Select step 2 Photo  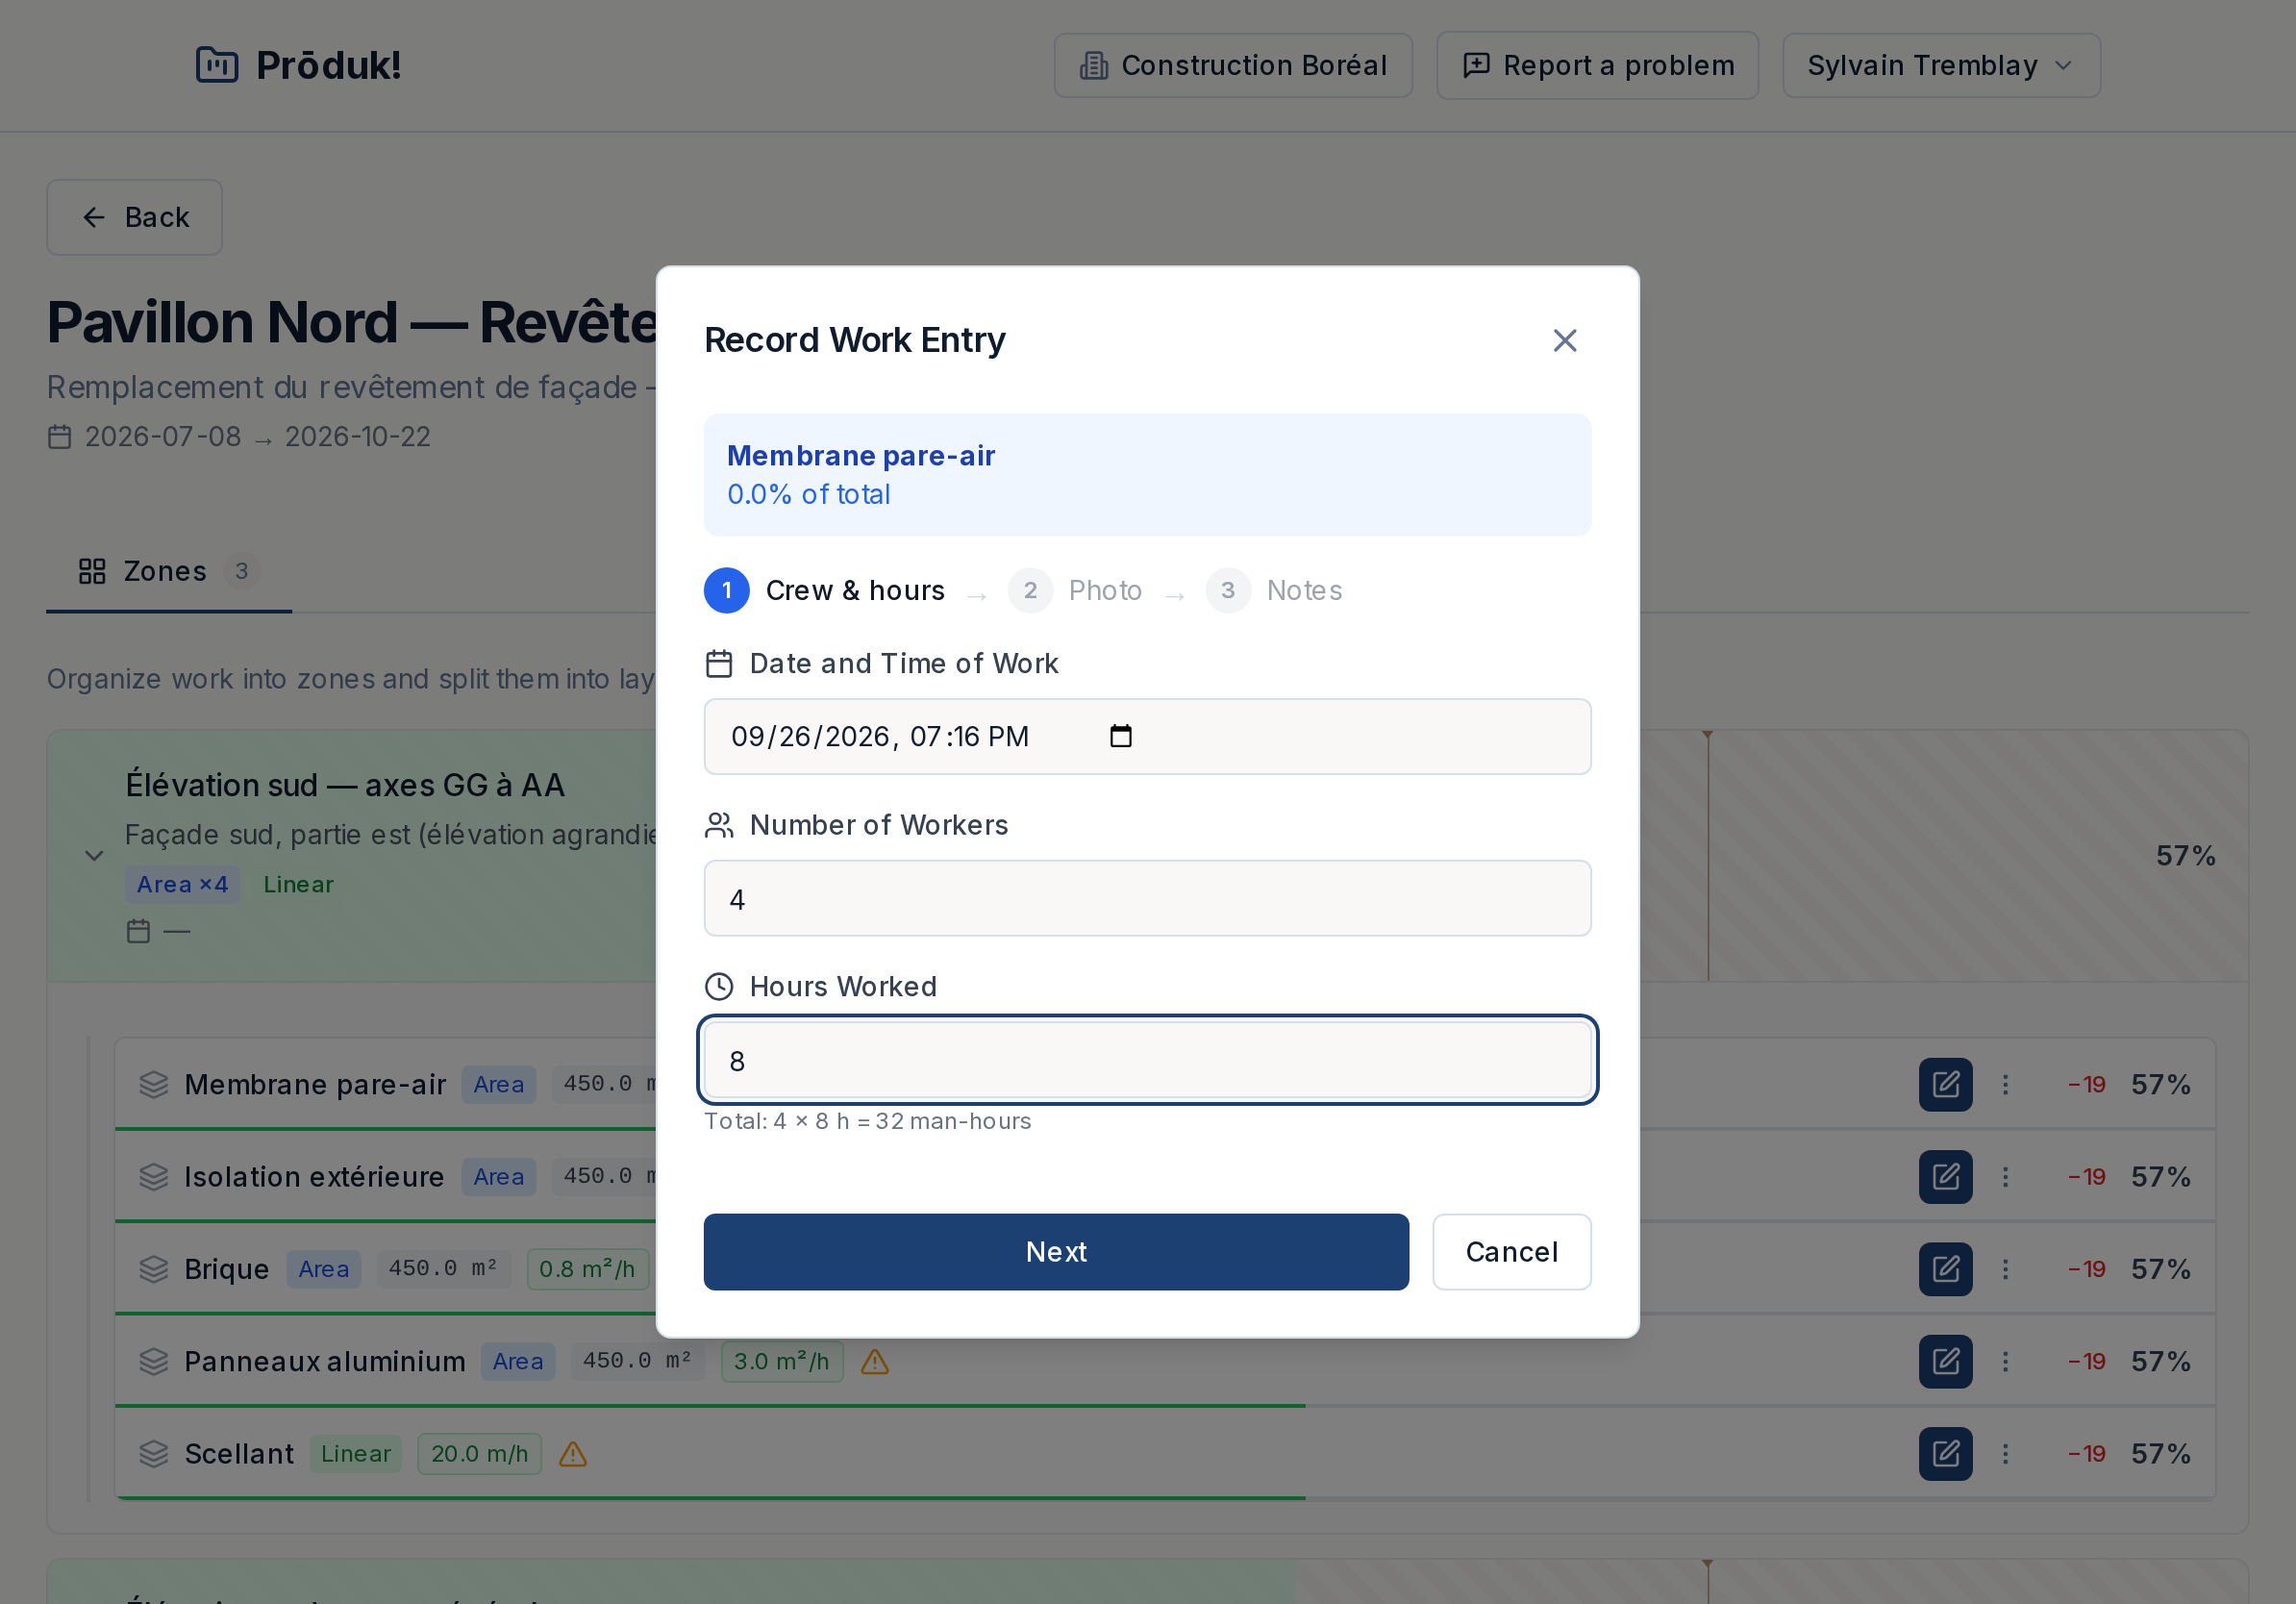tap(1074, 590)
